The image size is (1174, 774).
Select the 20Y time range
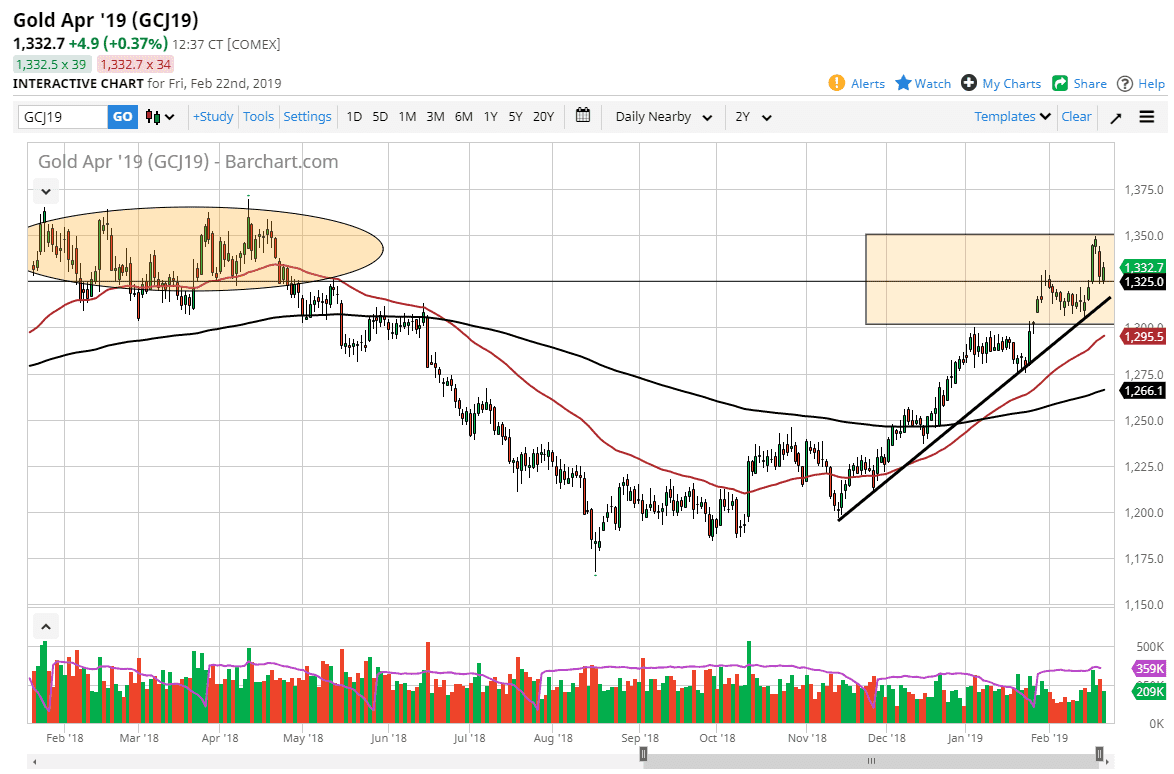[544, 117]
